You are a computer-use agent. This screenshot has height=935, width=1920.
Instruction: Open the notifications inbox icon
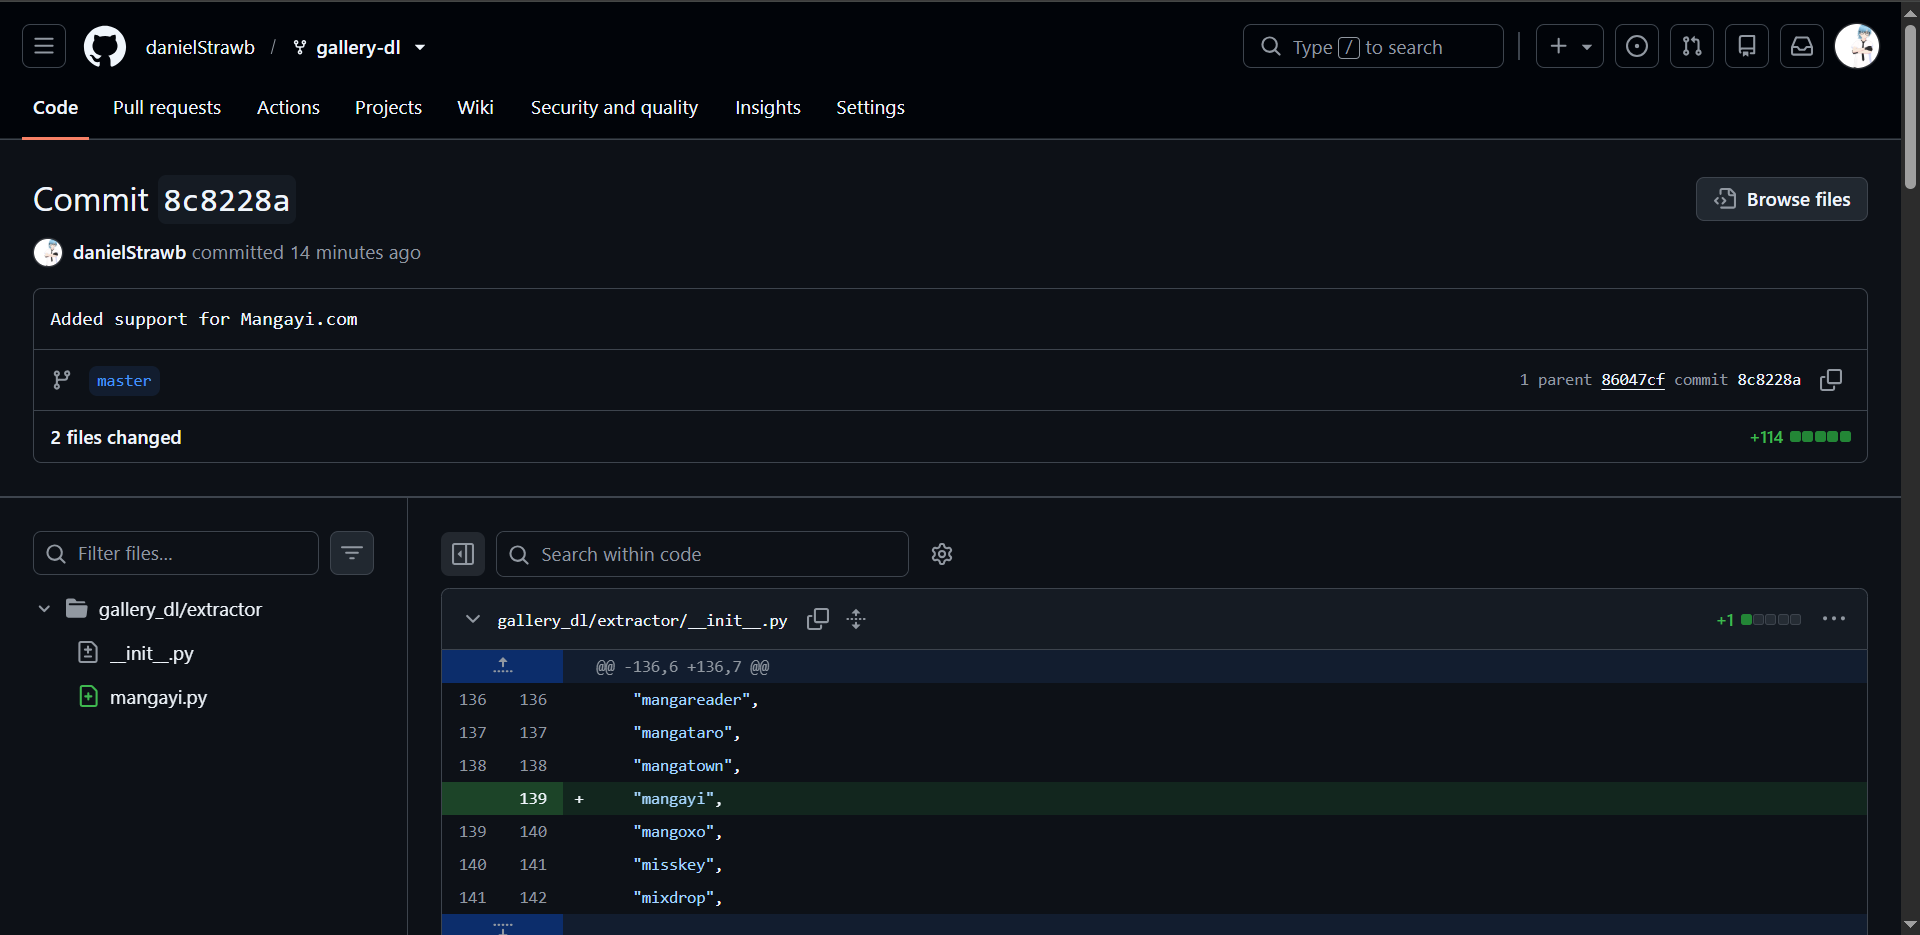(1802, 46)
